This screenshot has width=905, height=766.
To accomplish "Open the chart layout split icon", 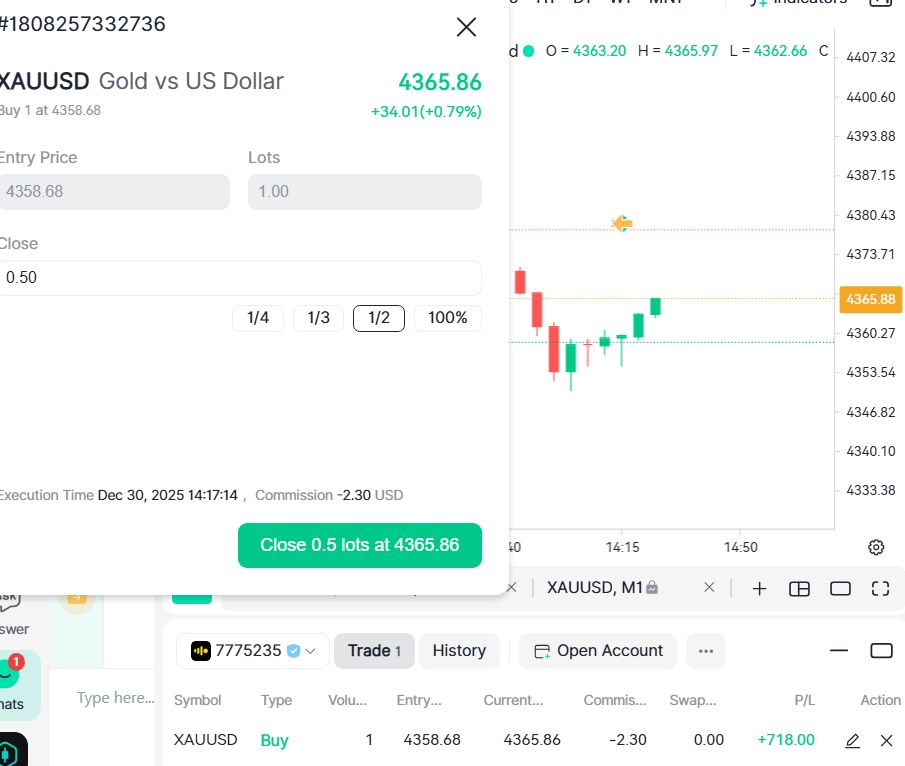I will click(x=799, y=588).
